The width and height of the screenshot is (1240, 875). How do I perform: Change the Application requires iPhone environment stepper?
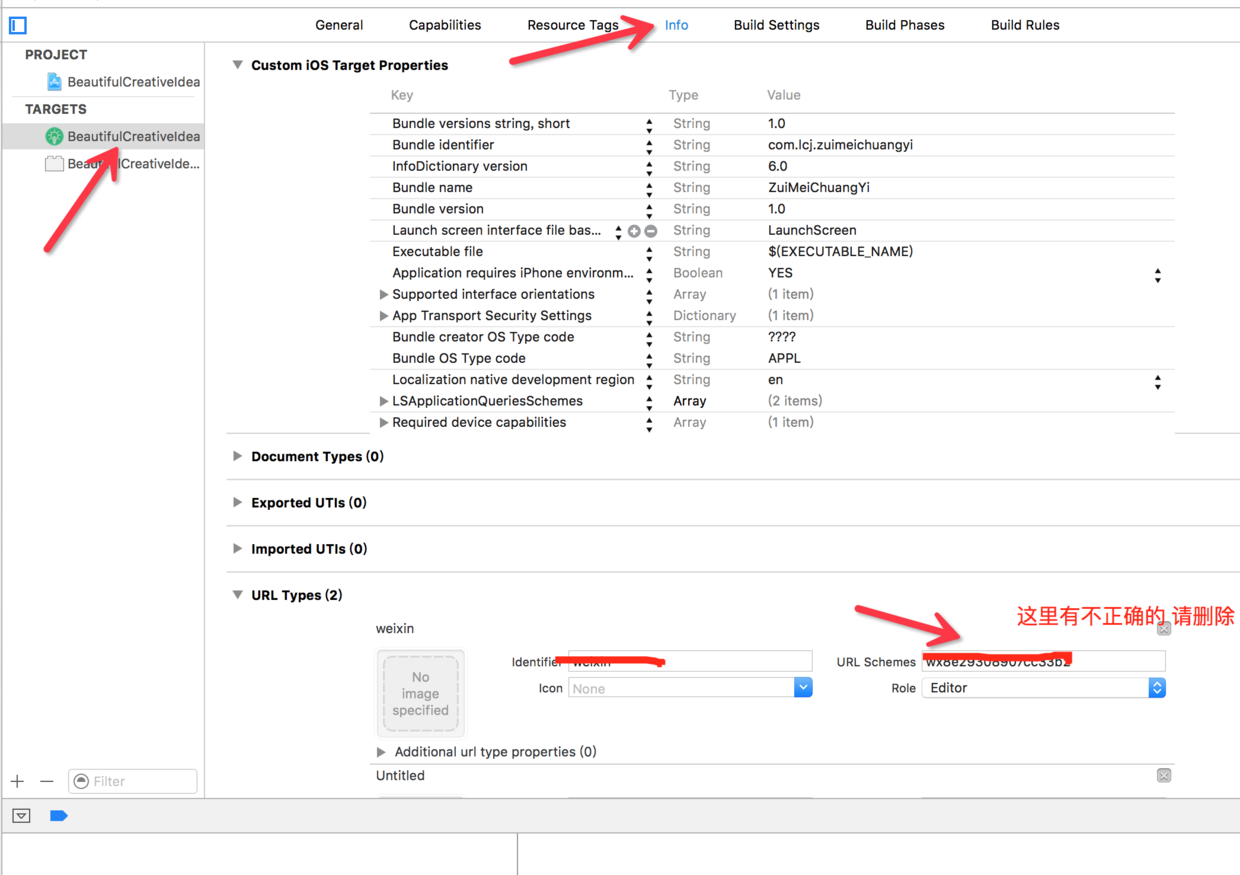pyautogui.click(x=1158, y=275)
